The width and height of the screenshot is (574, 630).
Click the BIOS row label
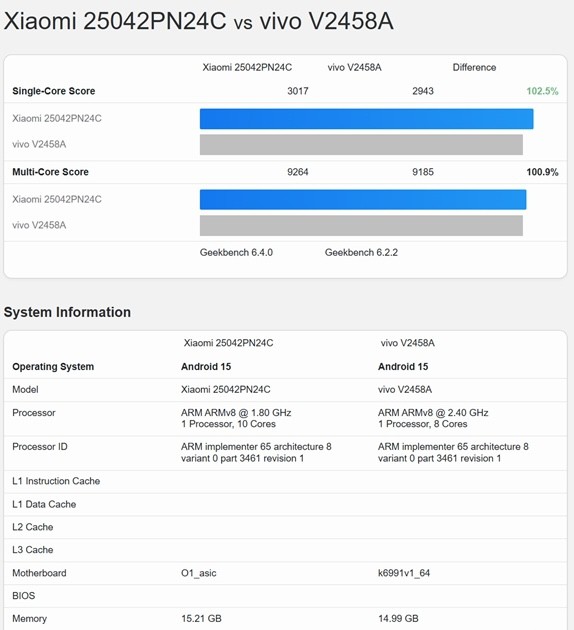click(23, 596)
